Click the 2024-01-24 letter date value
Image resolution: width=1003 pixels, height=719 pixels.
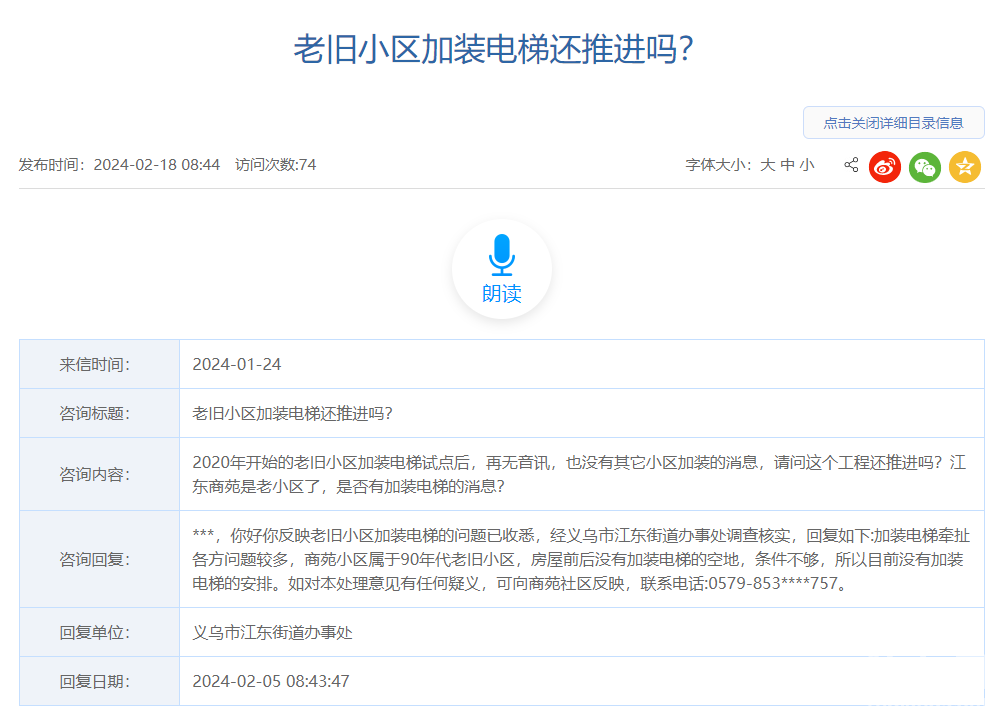pyautogui.click(x=237, y=364)
